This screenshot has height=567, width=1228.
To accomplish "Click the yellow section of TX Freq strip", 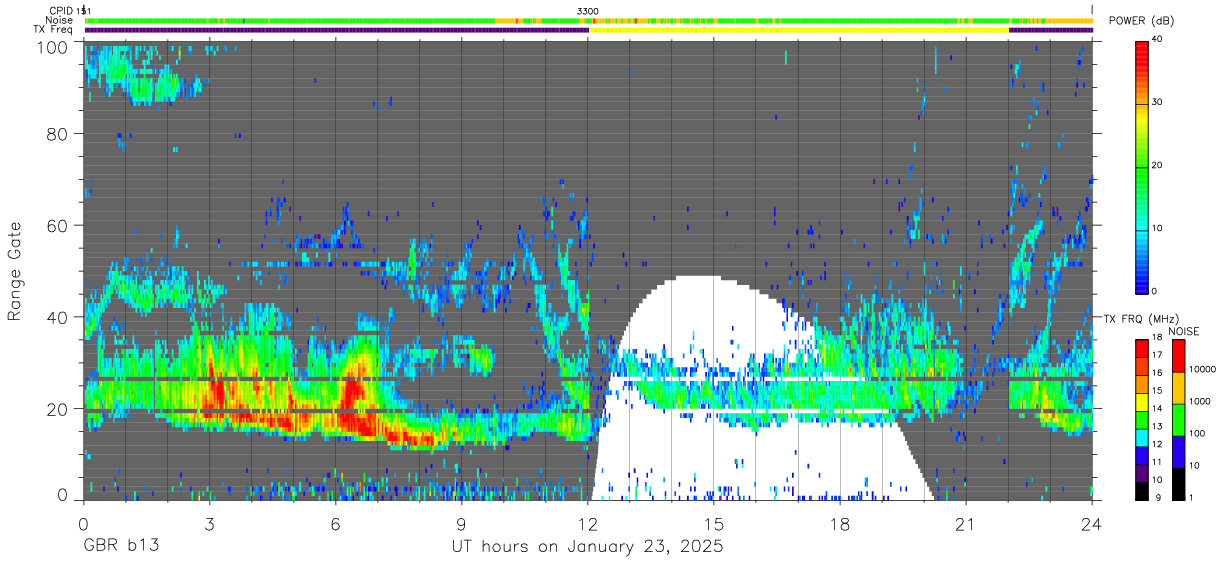I will tap(798, 30).
